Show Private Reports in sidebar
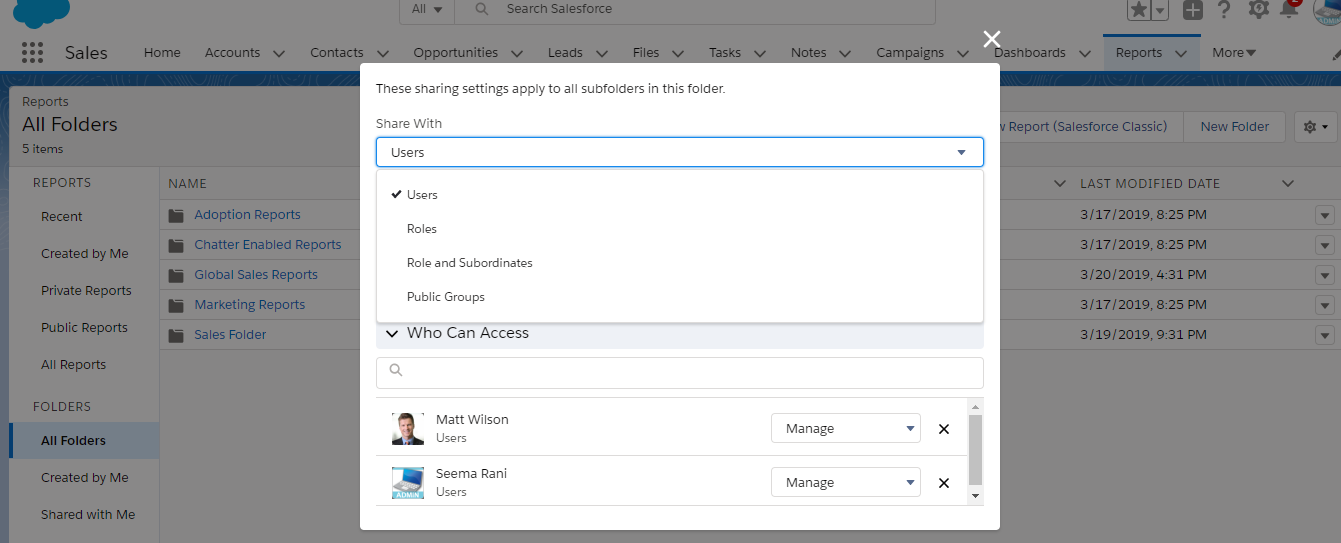 pos(86,291)
